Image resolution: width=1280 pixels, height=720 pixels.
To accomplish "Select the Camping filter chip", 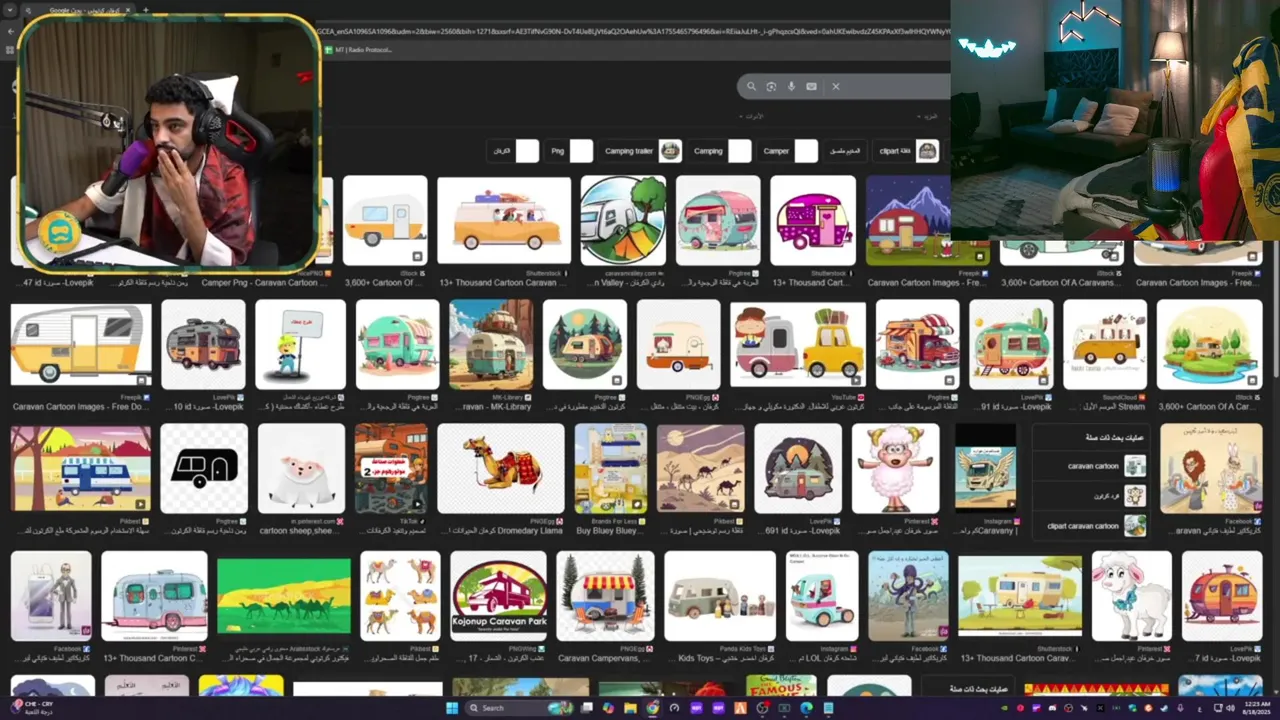I will [x=721, y=151].
